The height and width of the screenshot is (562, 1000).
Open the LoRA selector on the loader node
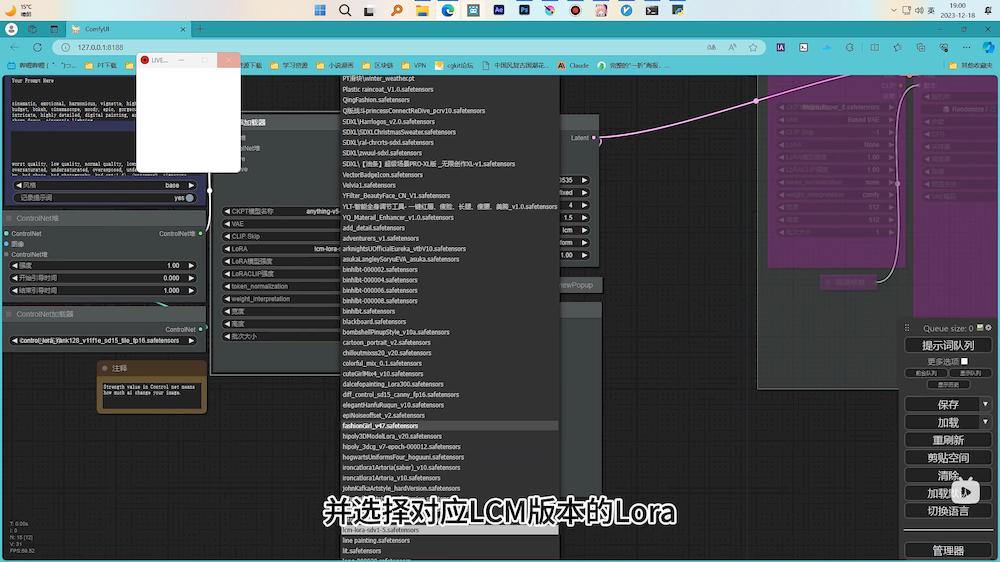tap(280, 249)
